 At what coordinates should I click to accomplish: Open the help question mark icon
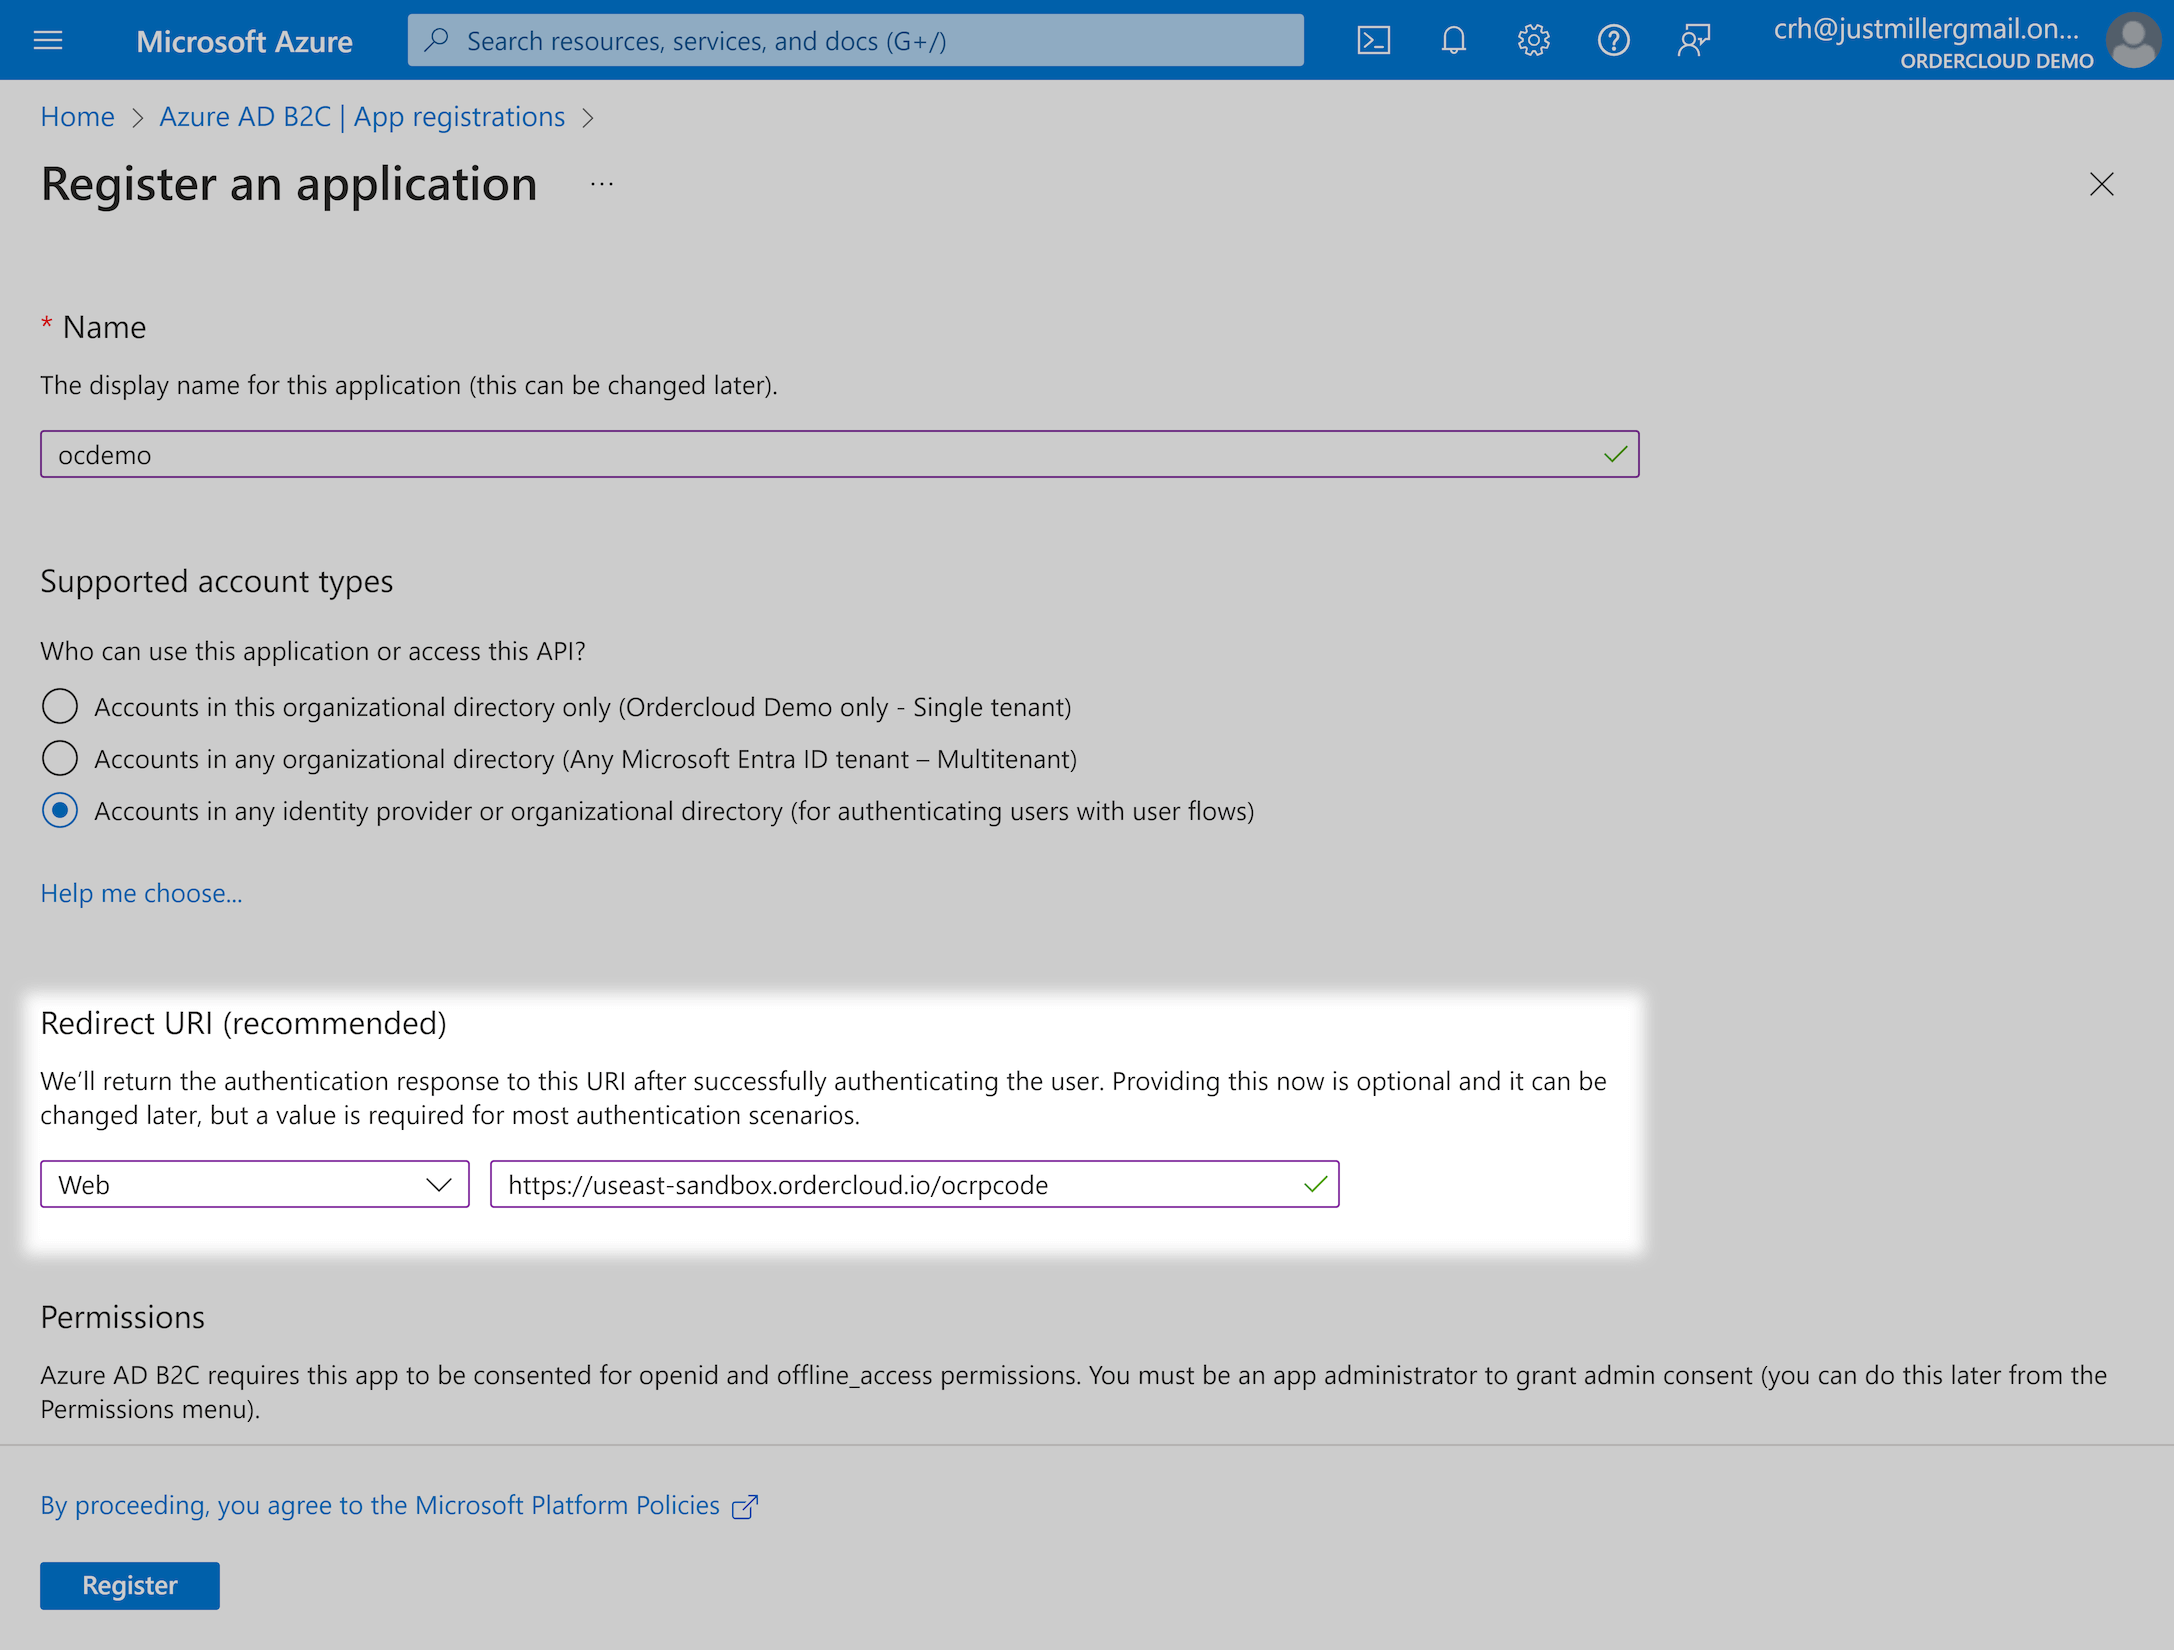1613,40
